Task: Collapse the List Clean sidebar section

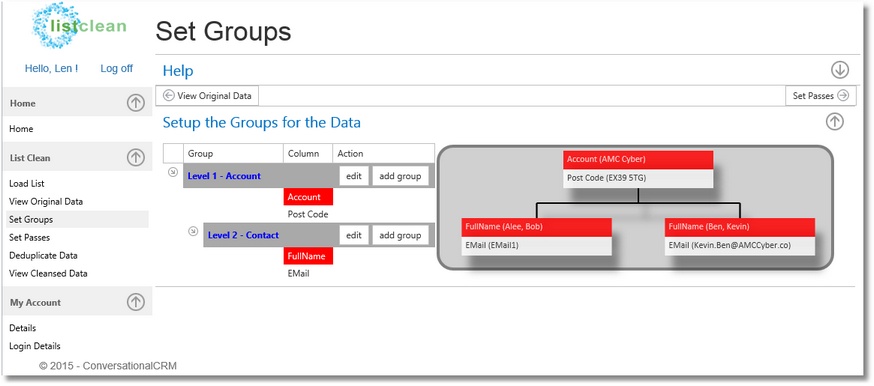Action: pos(135,158)
